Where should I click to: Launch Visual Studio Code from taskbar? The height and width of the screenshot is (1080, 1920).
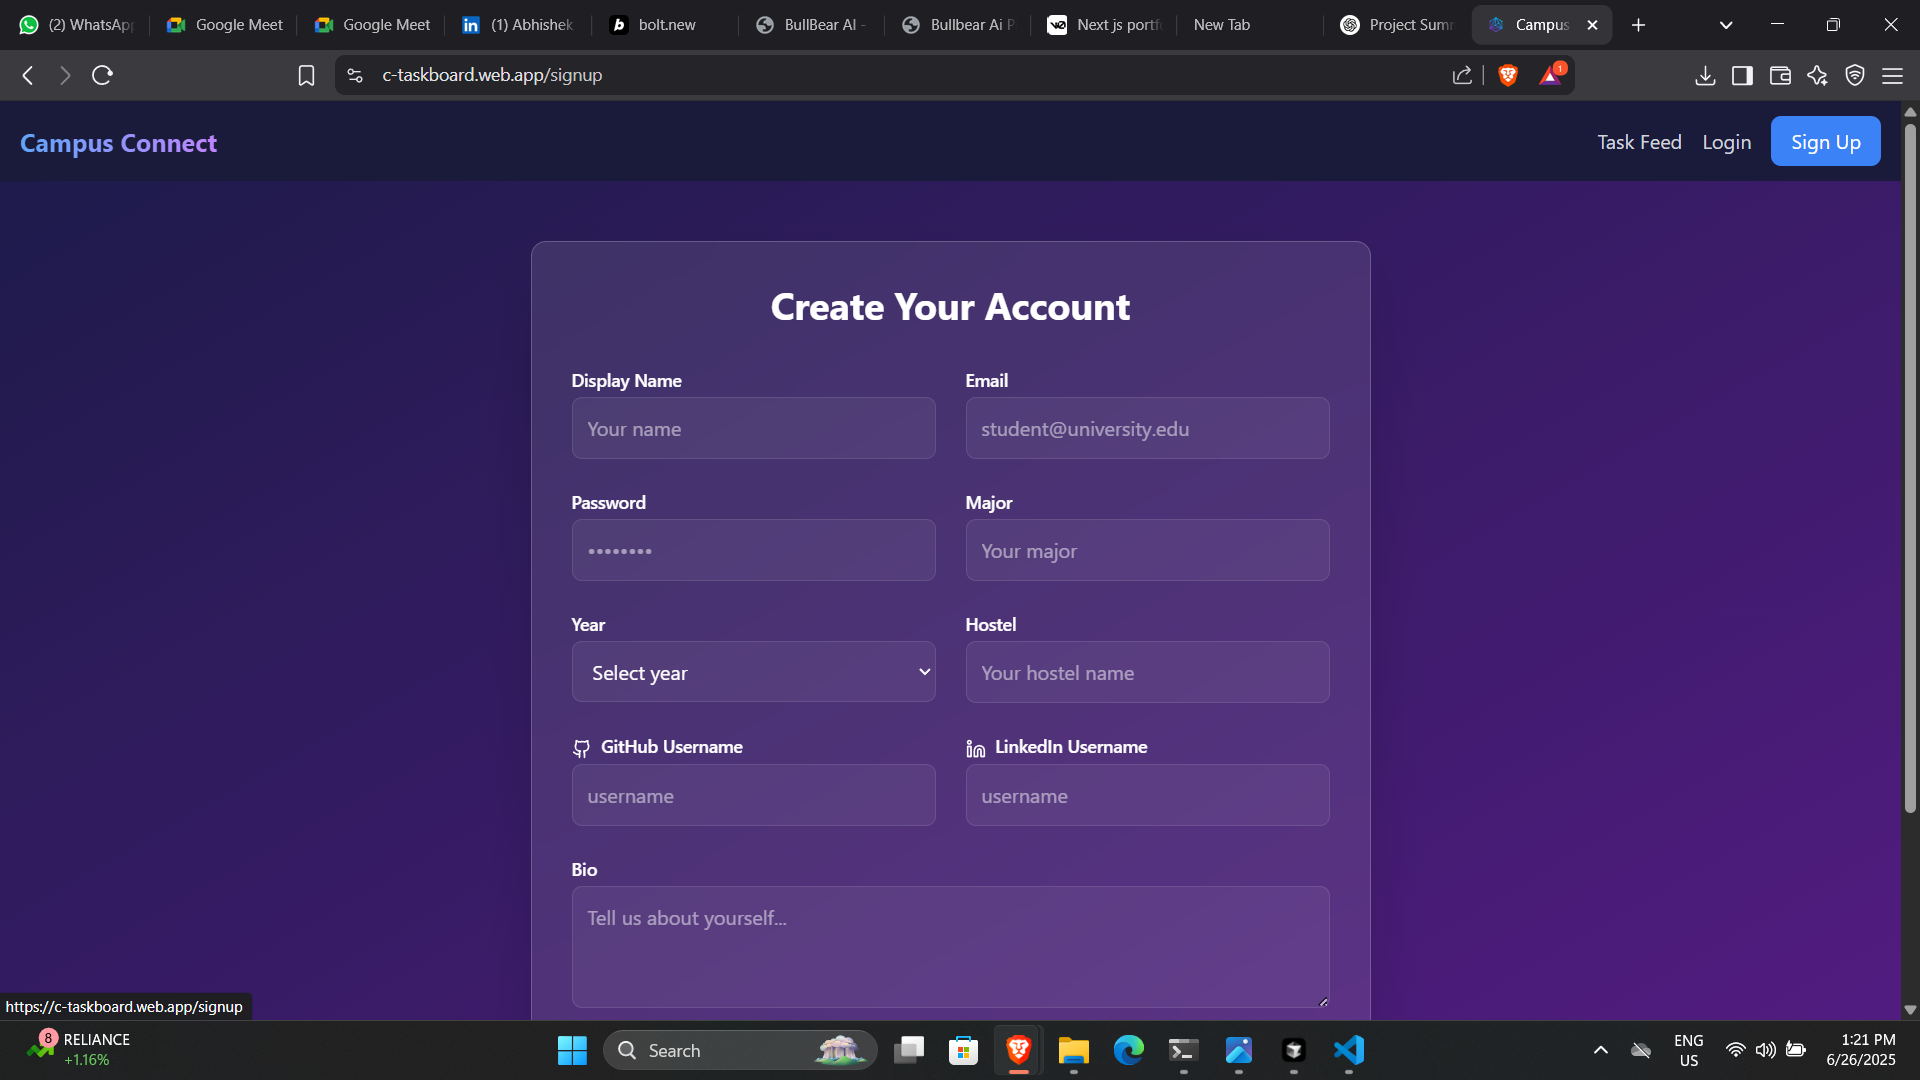[1348, 1050]
